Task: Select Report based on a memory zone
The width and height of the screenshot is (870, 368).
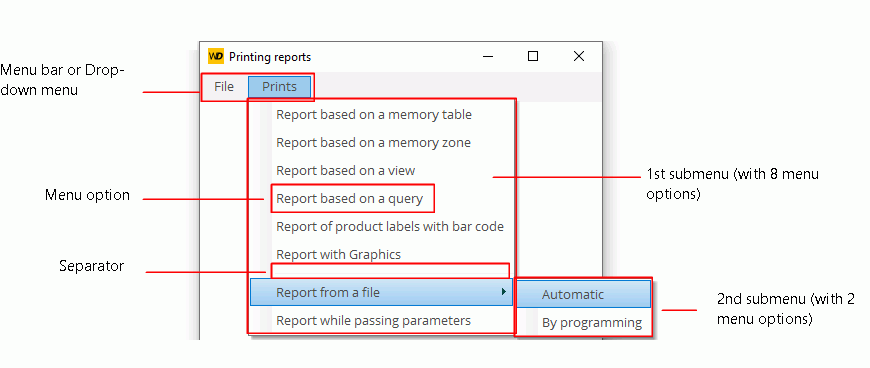Action: 373,143
